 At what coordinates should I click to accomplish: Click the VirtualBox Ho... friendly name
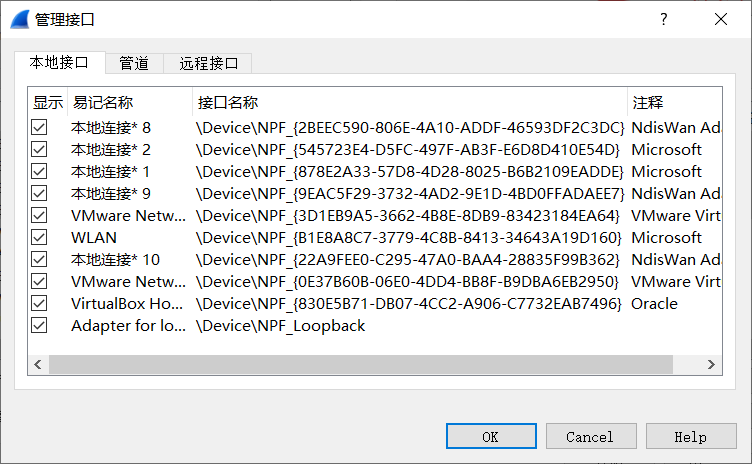click(127, 304)
